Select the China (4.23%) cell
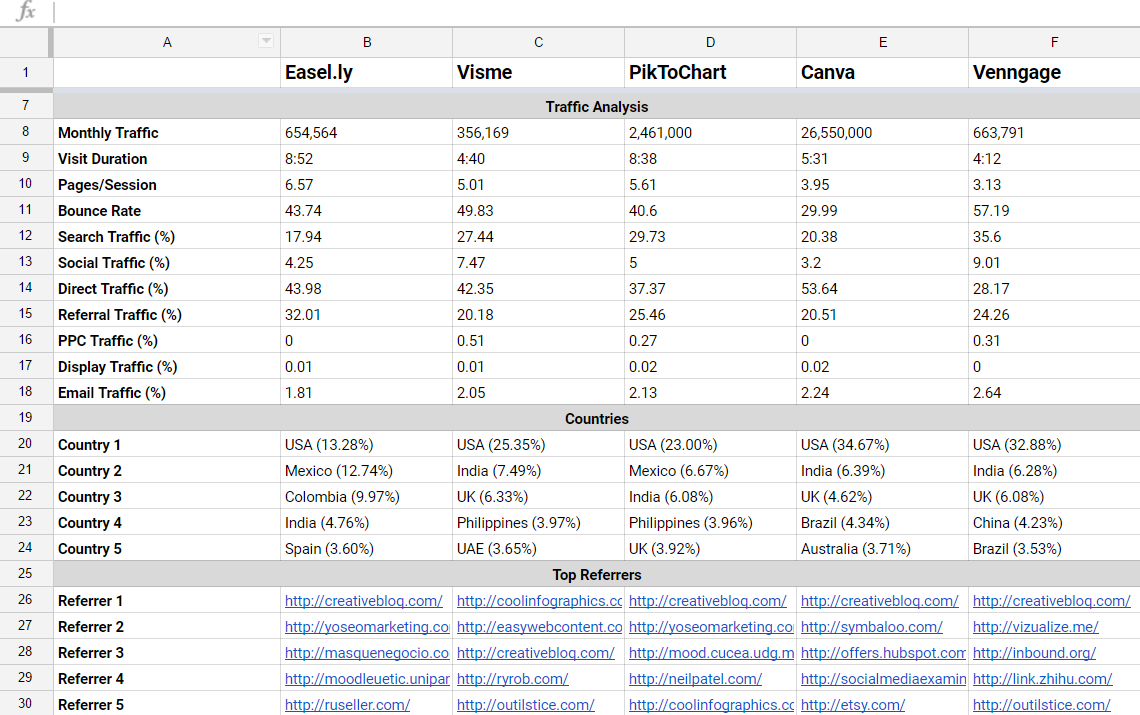This screenshot has height=715, width=1140. point(1054,522)
